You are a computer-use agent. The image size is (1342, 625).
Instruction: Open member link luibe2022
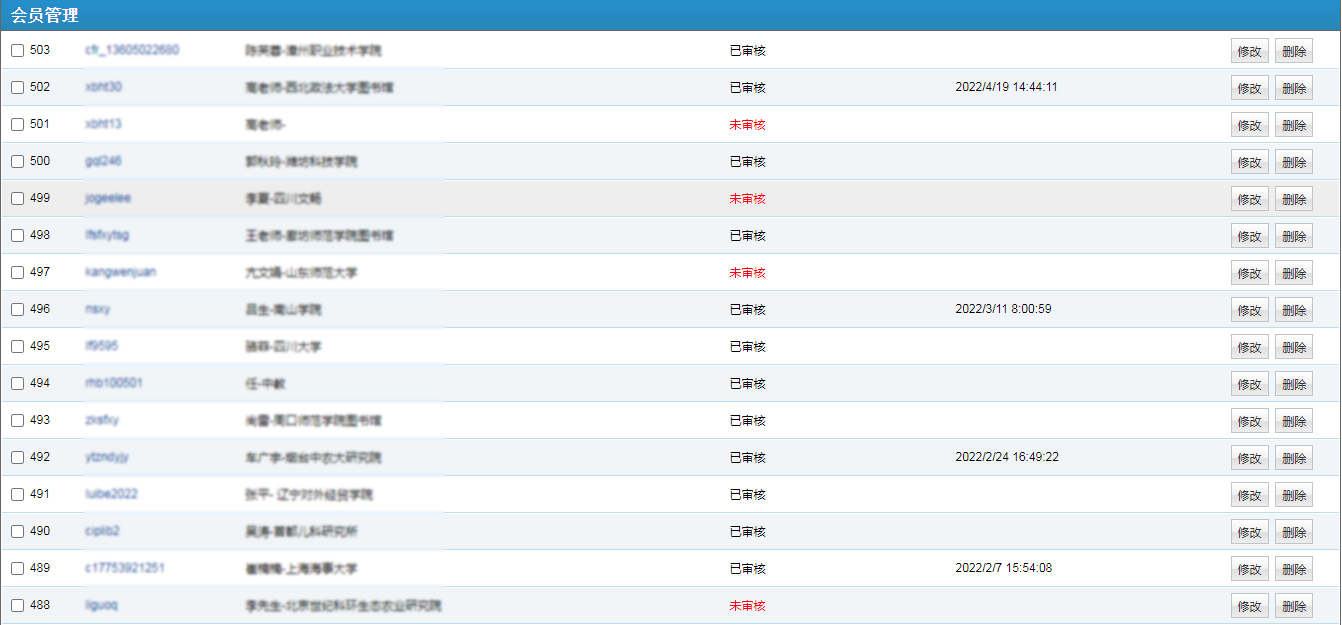(111, 494)
